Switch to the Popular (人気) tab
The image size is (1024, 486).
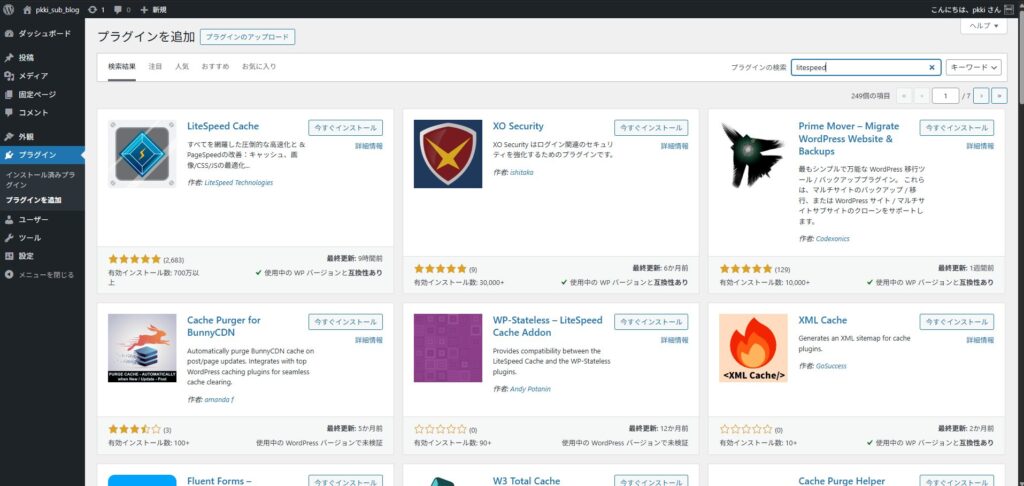pos(182,66)
